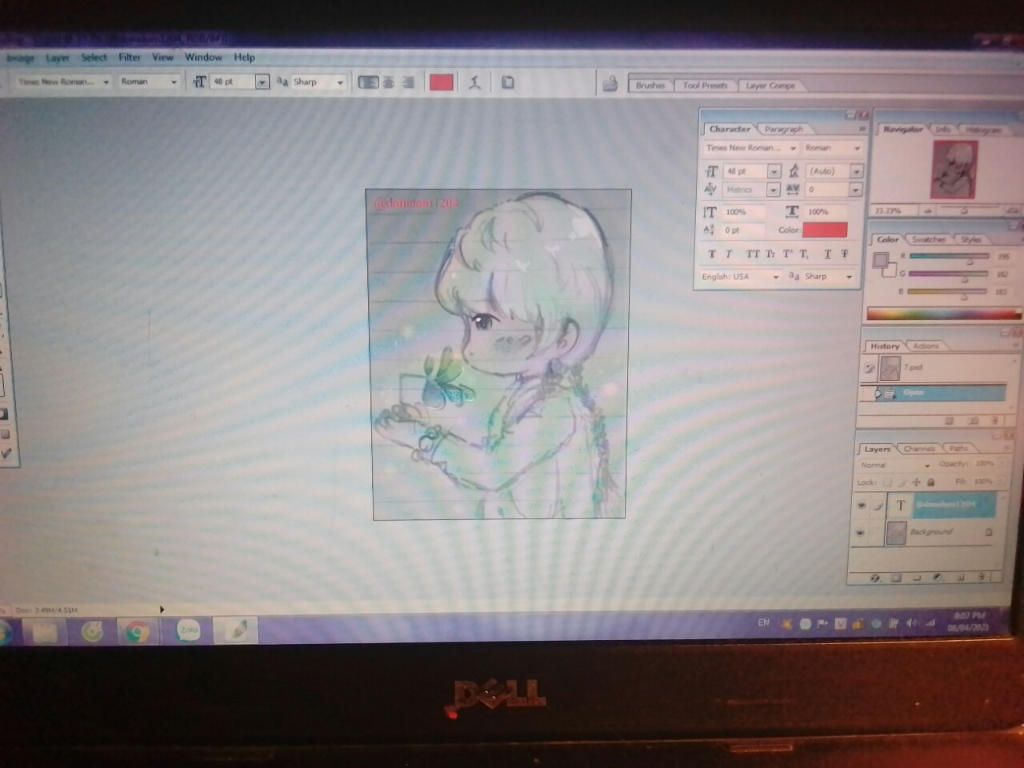Open the Select menu

click(93, 57)
